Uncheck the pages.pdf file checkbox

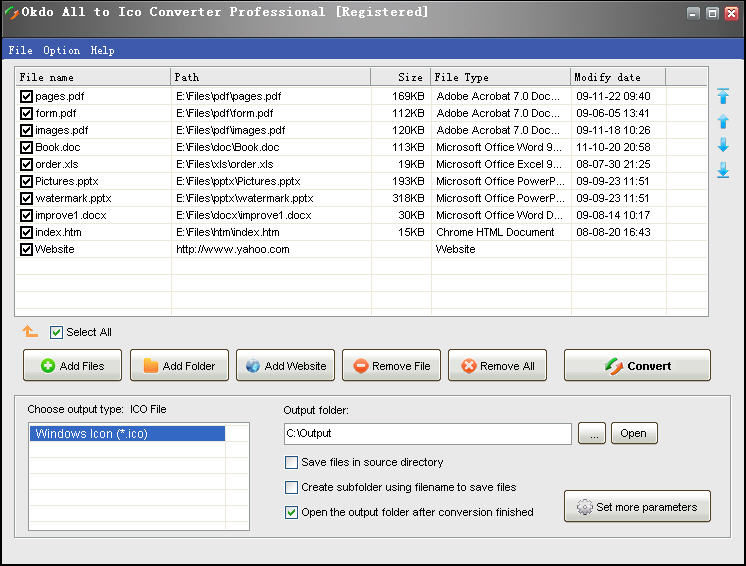26,97
